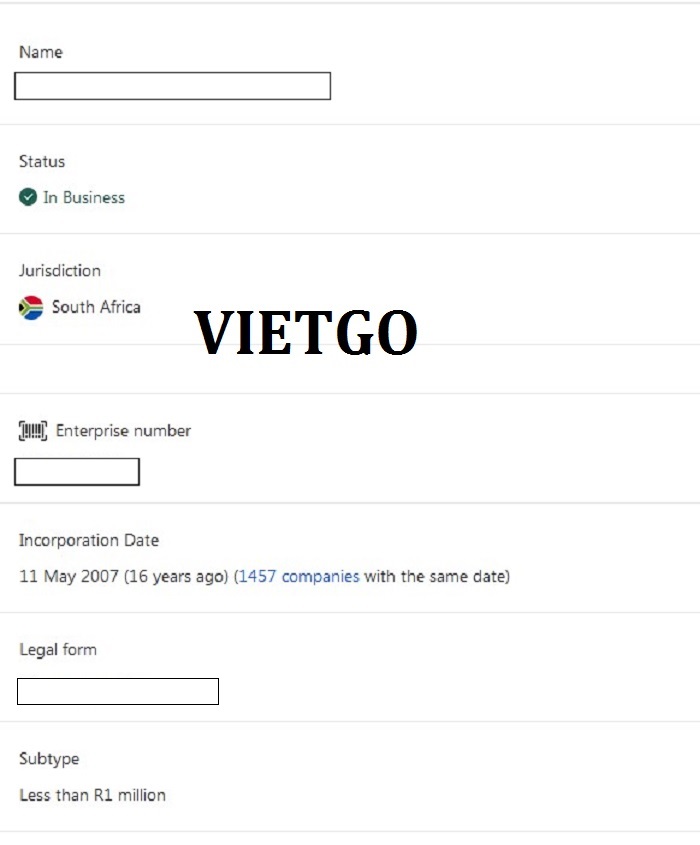This screenshot has width=700, height=845.
Task: Click the redacted Enterprise number box
Action: (x=77, y=472)
